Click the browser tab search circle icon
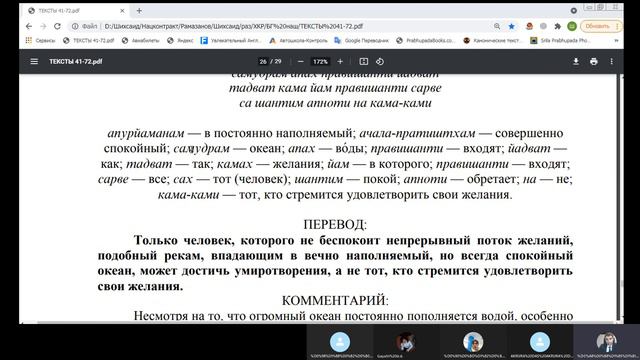Screen dimensions: 640x360 tap(573, 11)
